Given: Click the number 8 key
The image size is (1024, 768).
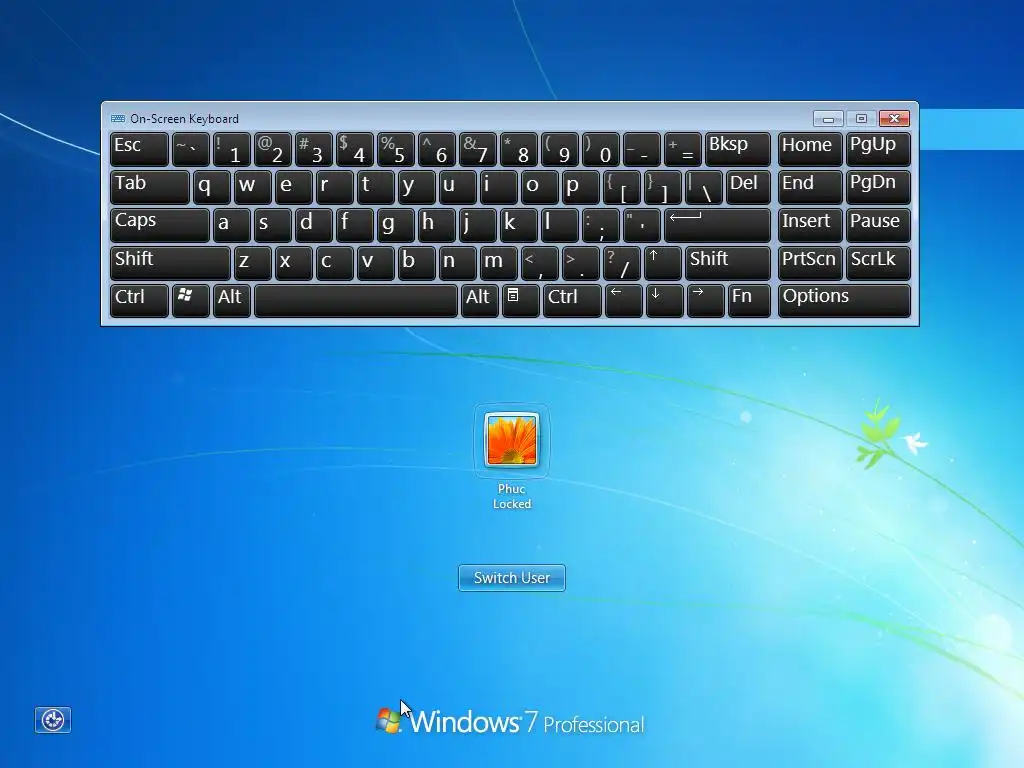Looking at the screenshot, I should [519, 149].
